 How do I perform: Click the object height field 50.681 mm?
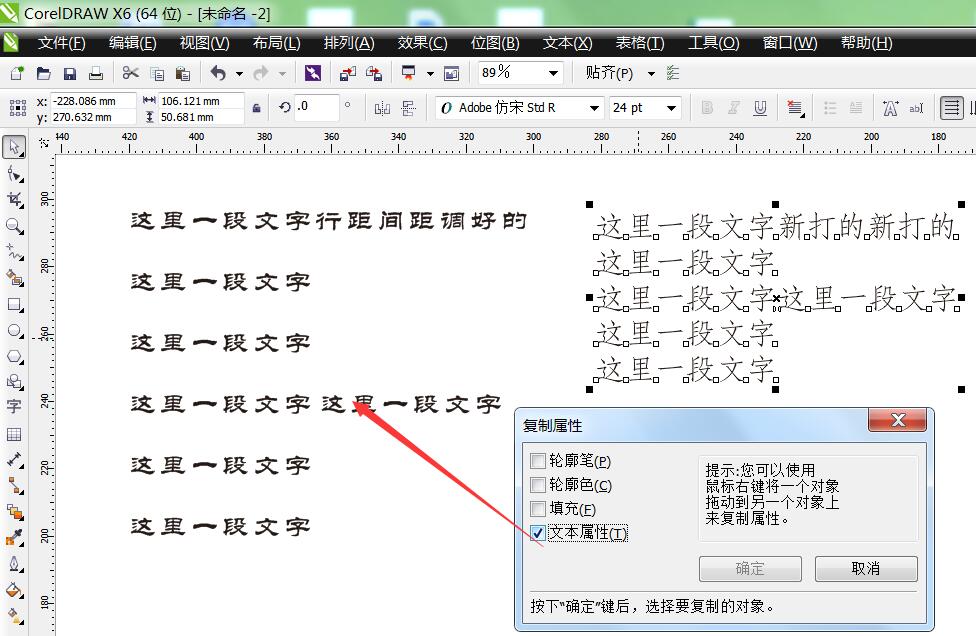[x=200, y=117]
